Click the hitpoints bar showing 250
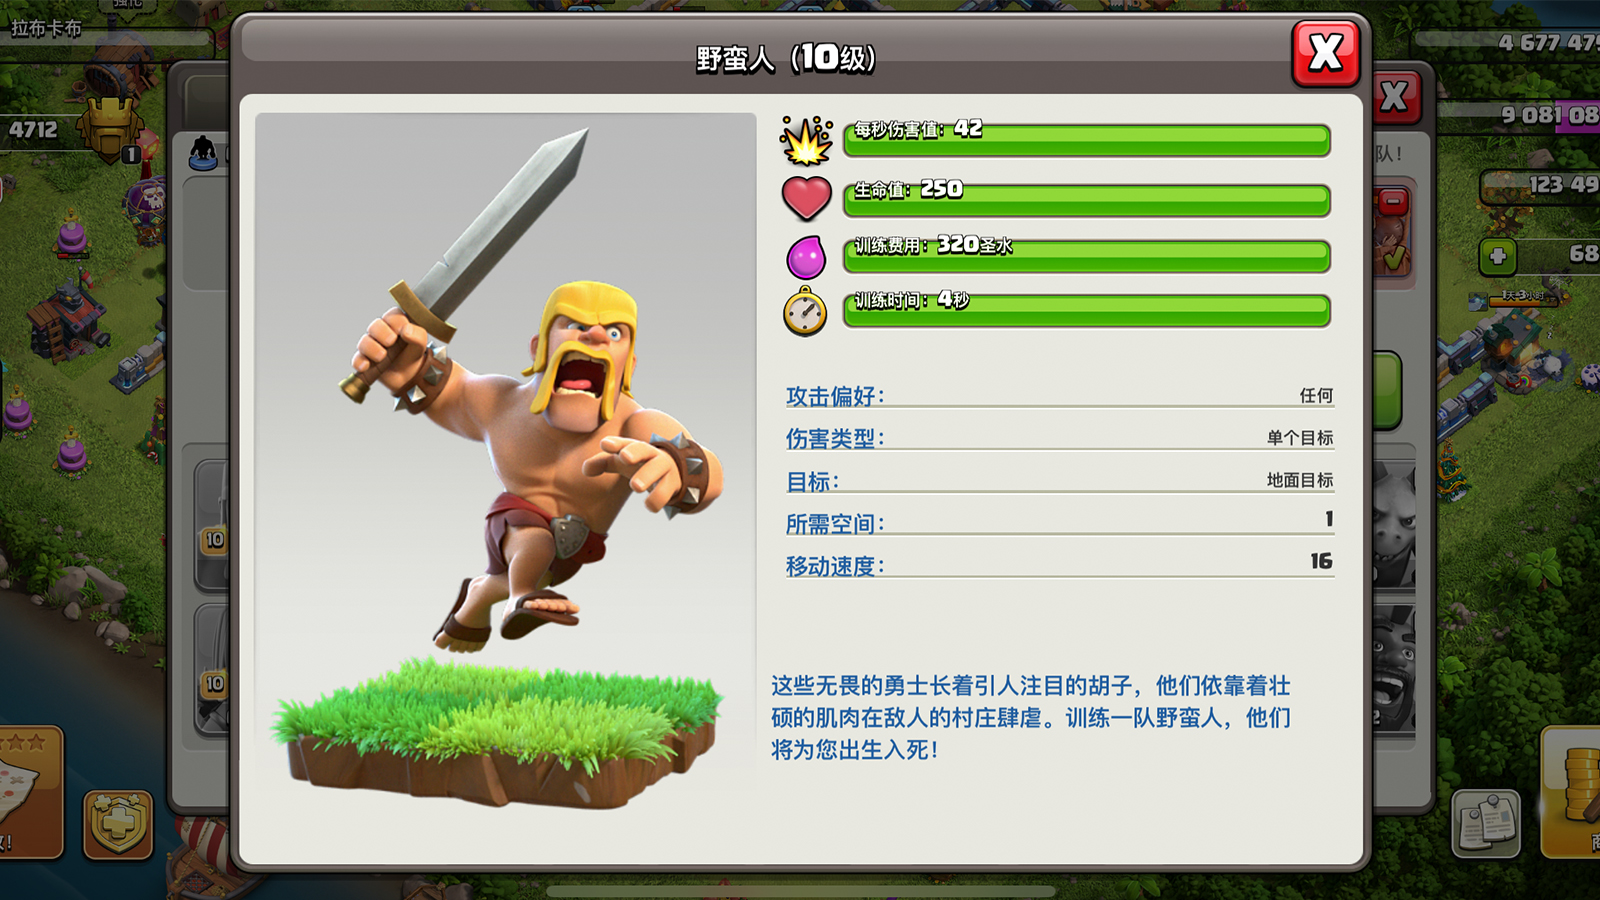The image size is (1600, 900). pos(1087,199)
